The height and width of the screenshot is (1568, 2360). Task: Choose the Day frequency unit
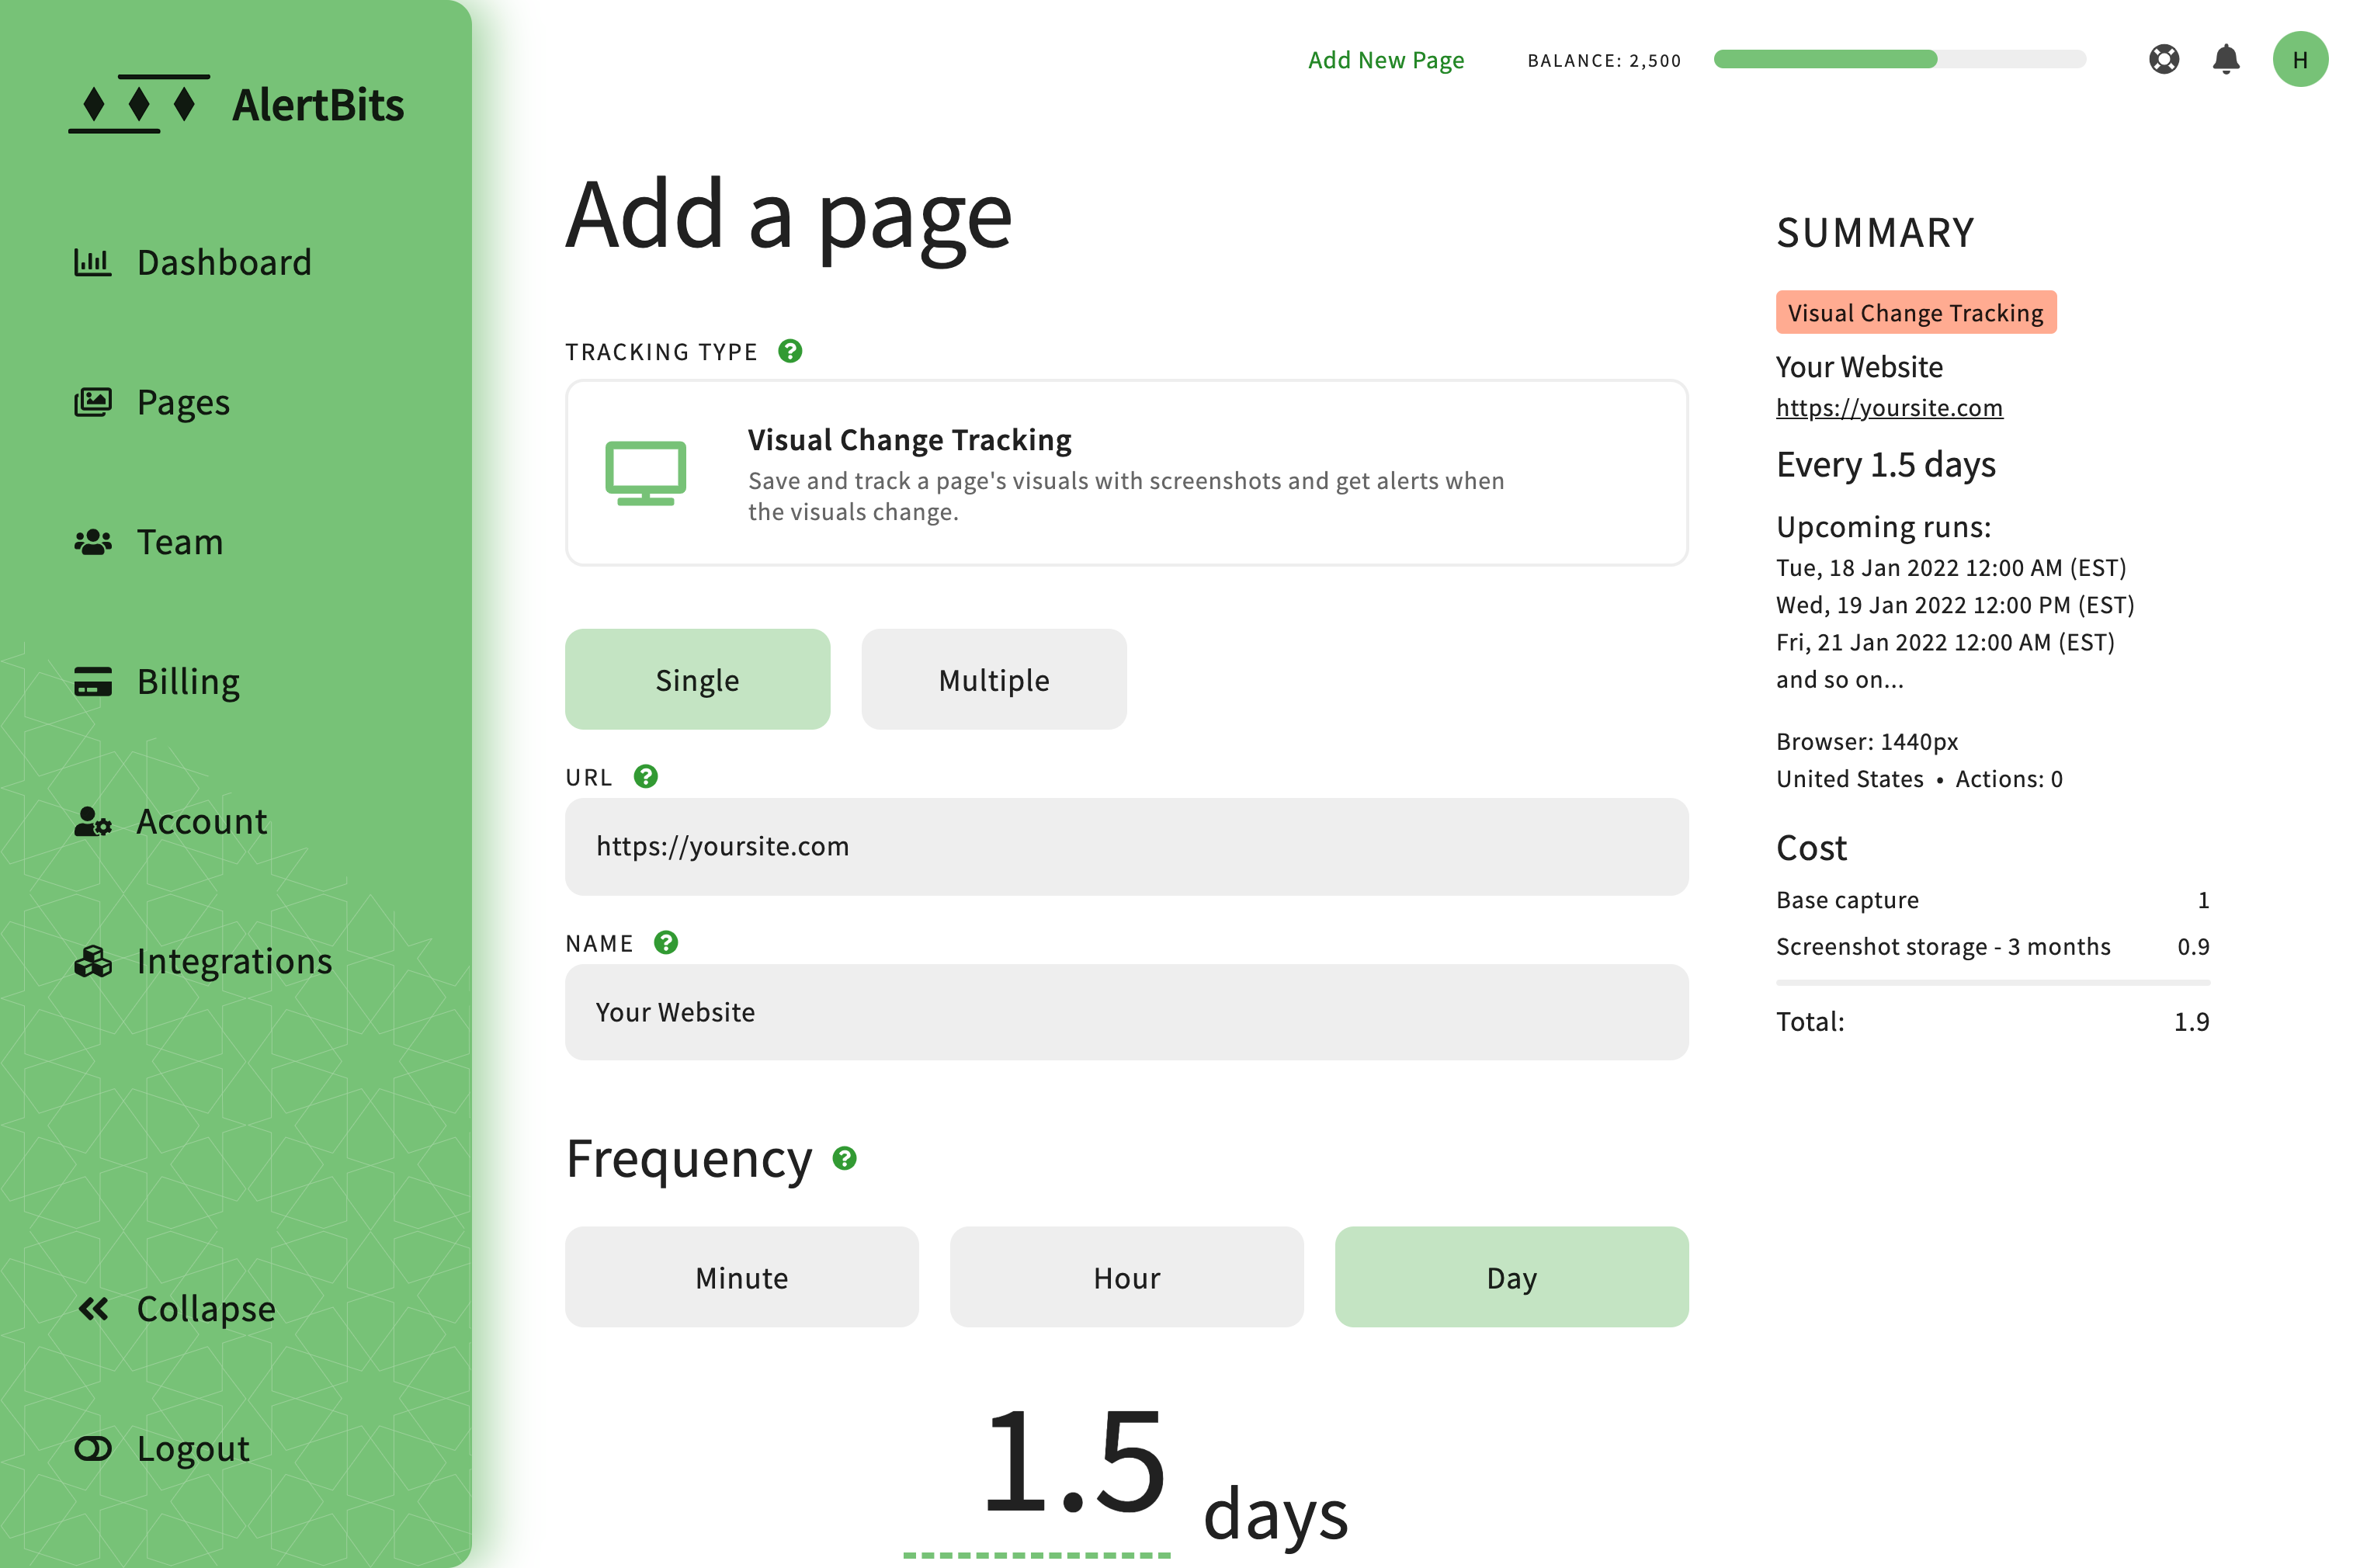coord(1511,1278)
